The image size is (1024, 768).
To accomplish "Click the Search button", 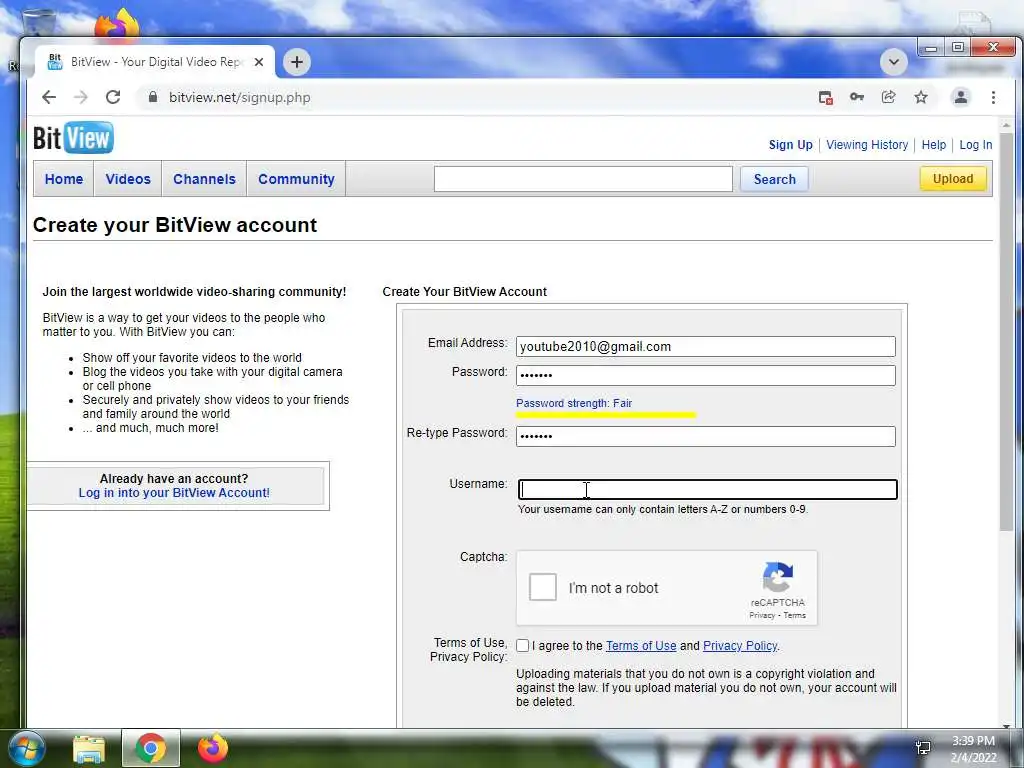I will (775, 179).
